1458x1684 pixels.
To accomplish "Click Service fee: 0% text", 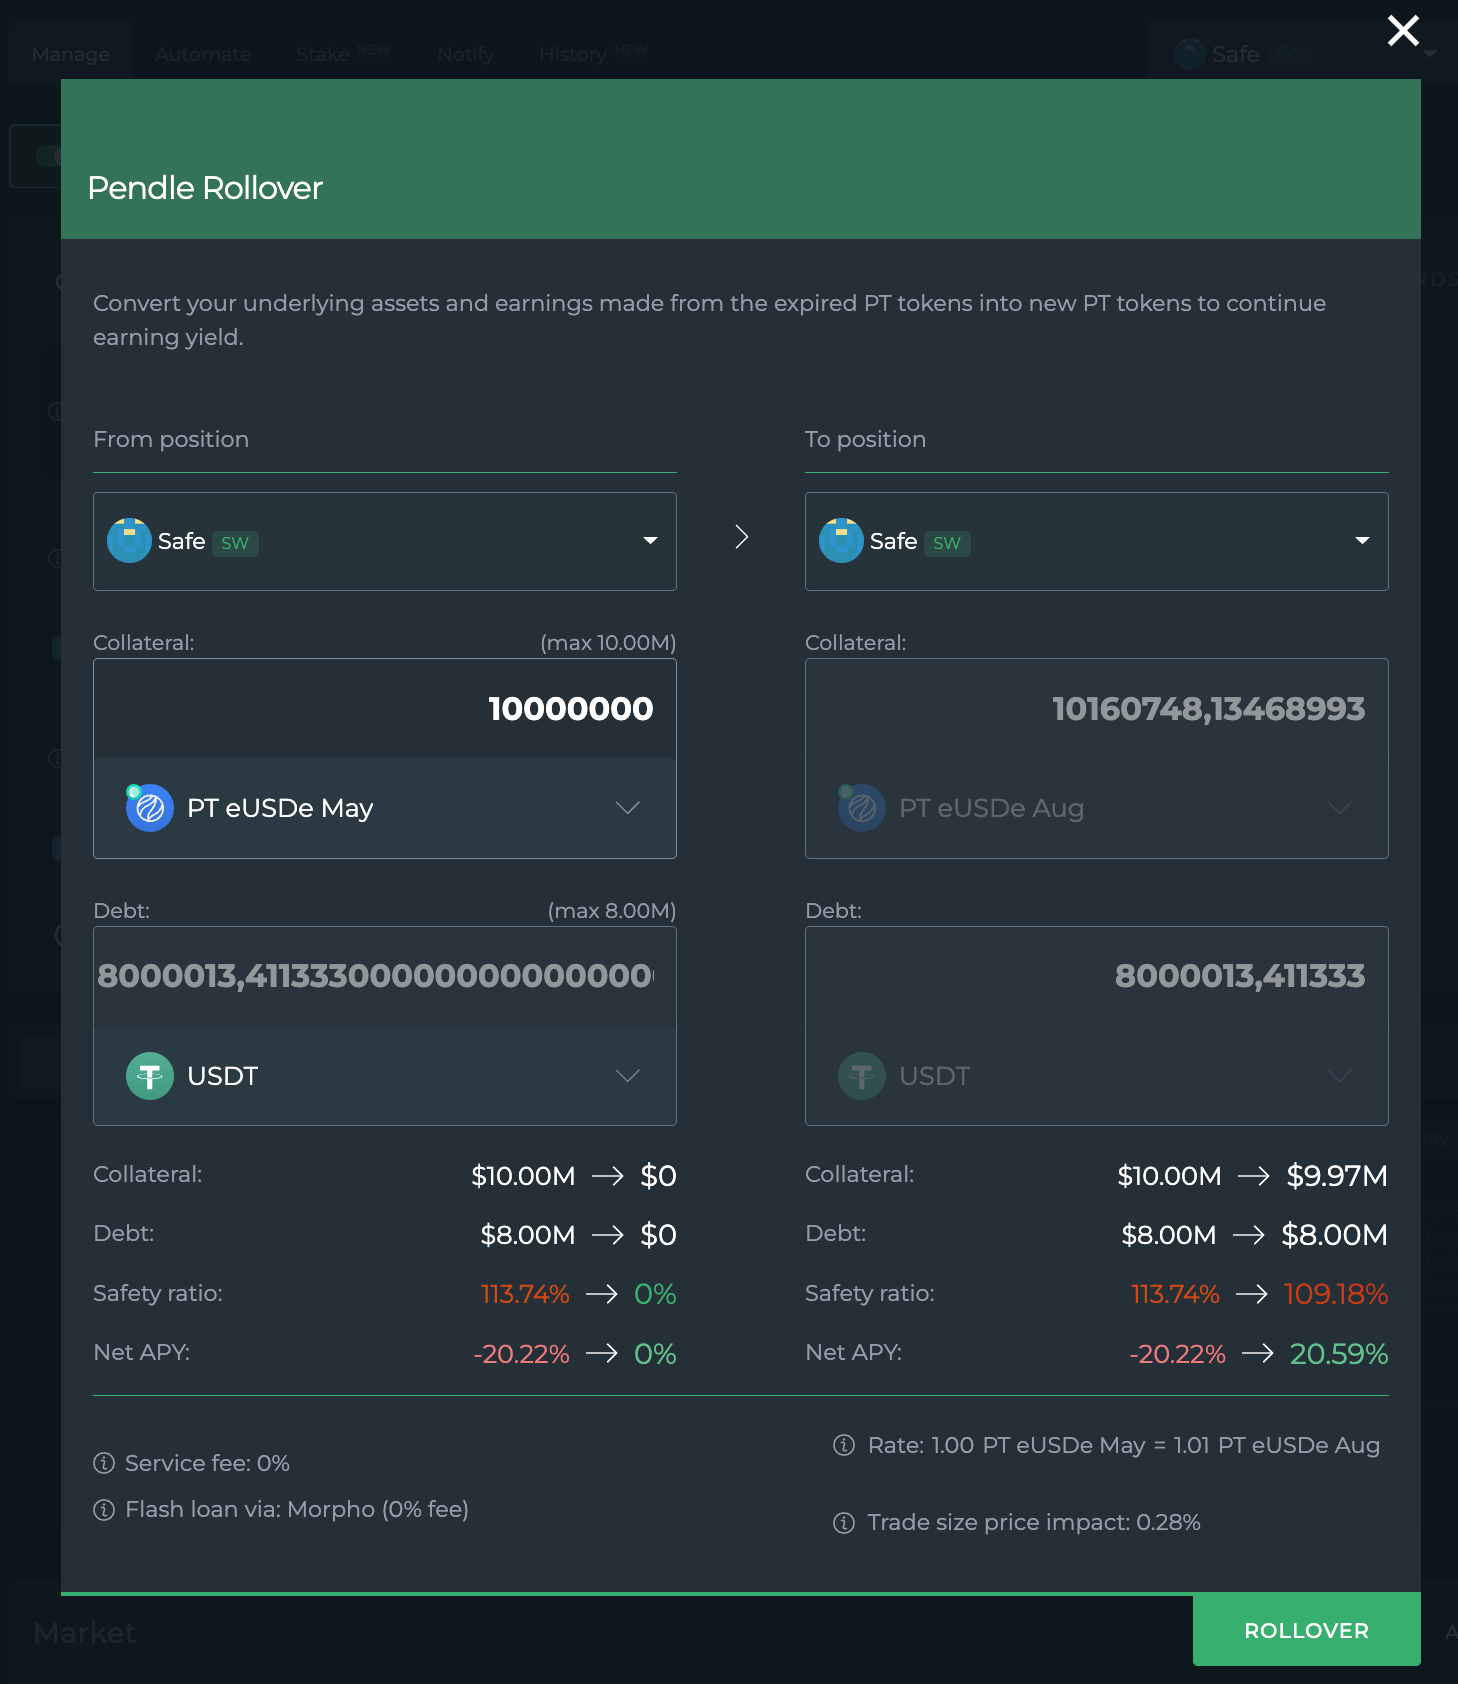I will point(207,1463).
